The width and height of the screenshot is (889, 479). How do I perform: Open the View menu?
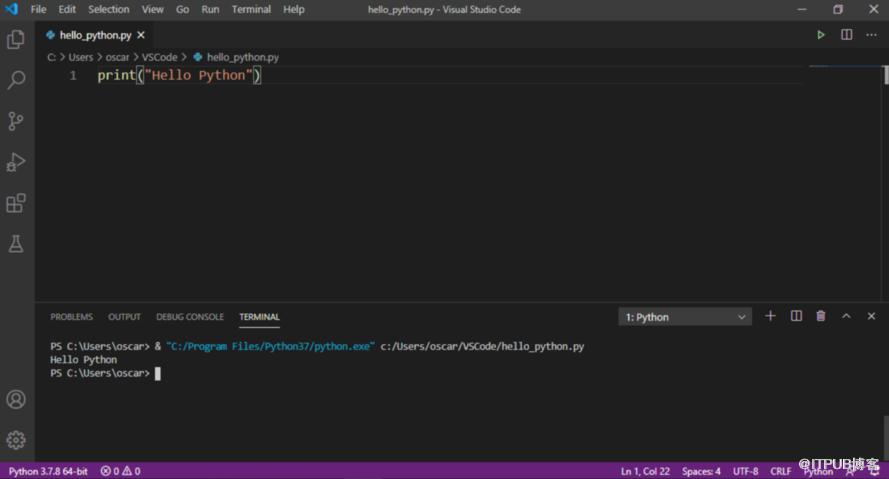point(153,9)
